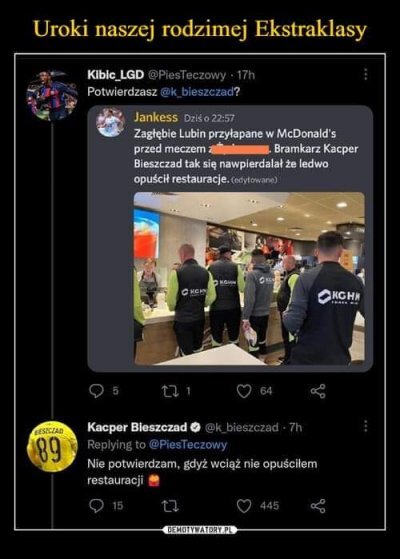This screenshot has height=559, width=400.
Task: Click the Jankess username in quoted post
Action: click(x=156, y=117)
